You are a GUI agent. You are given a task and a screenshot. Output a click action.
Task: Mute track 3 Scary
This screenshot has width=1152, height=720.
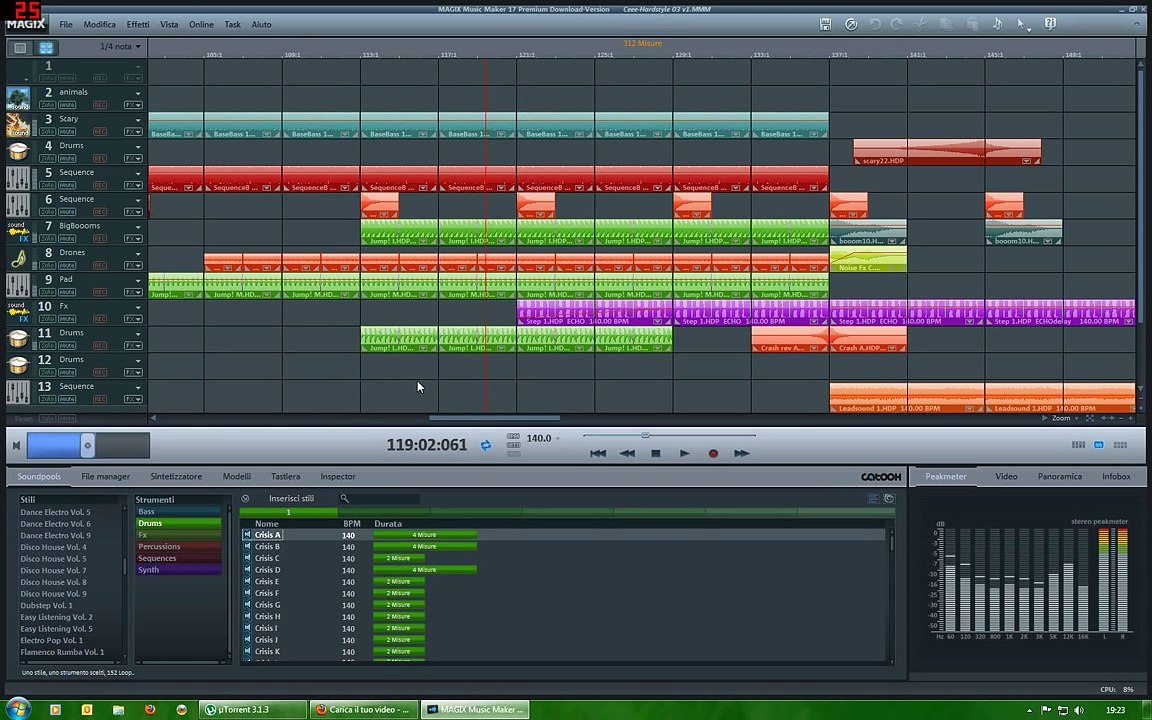click(67, 132)
